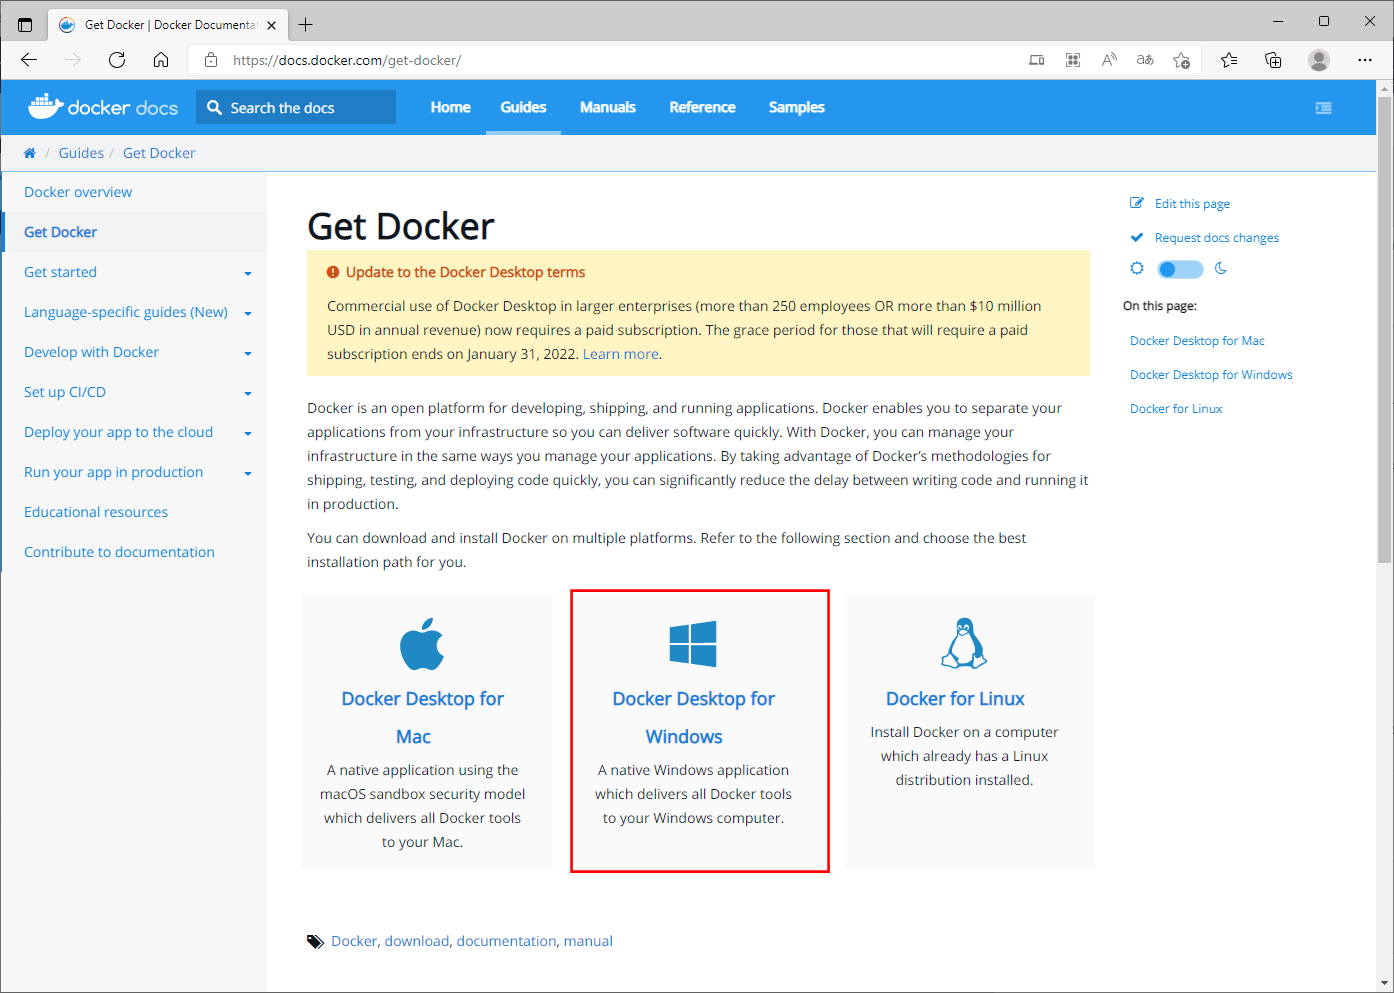Click the site info lock icon
The width and height of the screenshot is (1394, 993).
coord(211,60)
